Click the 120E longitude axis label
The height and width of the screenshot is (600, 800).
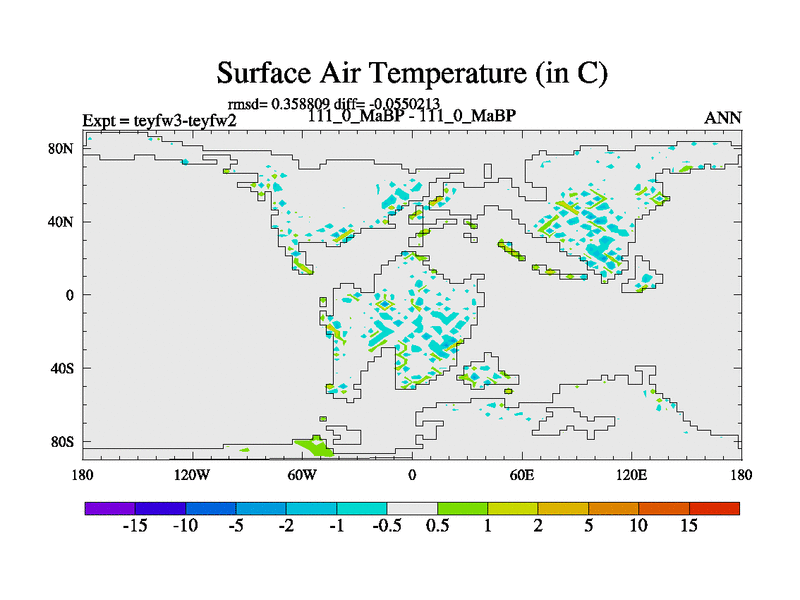point(632,474)
